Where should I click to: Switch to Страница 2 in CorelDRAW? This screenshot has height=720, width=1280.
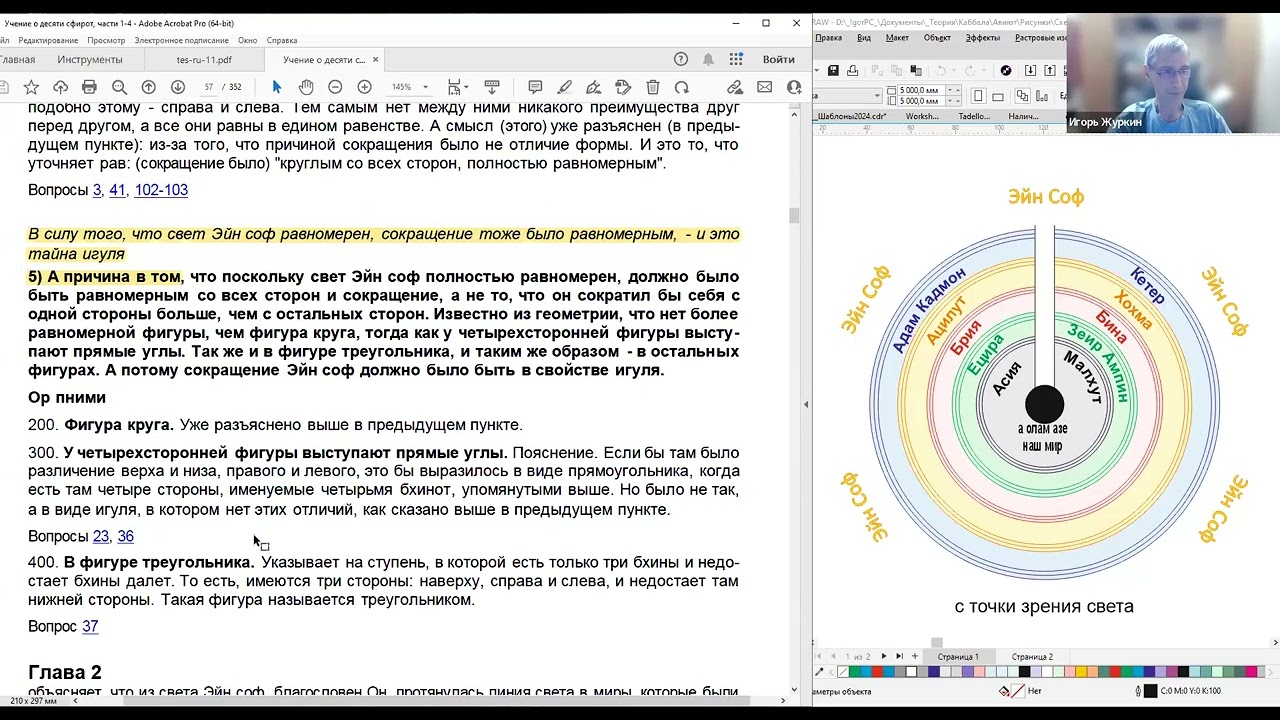1032,657
